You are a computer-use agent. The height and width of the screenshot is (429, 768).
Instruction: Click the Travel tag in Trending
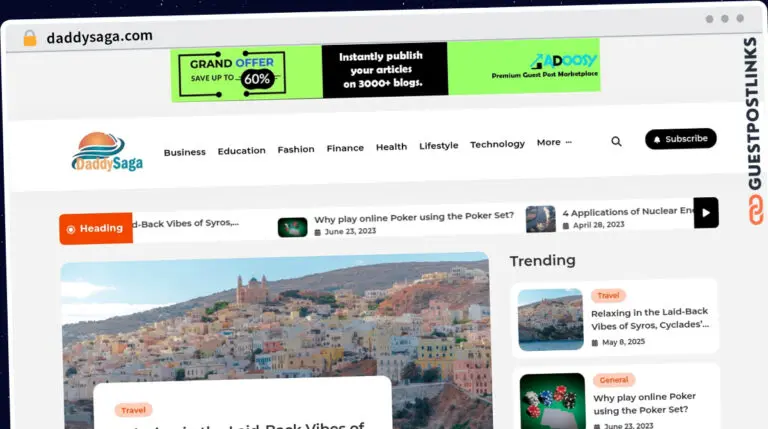coord(608,295)
